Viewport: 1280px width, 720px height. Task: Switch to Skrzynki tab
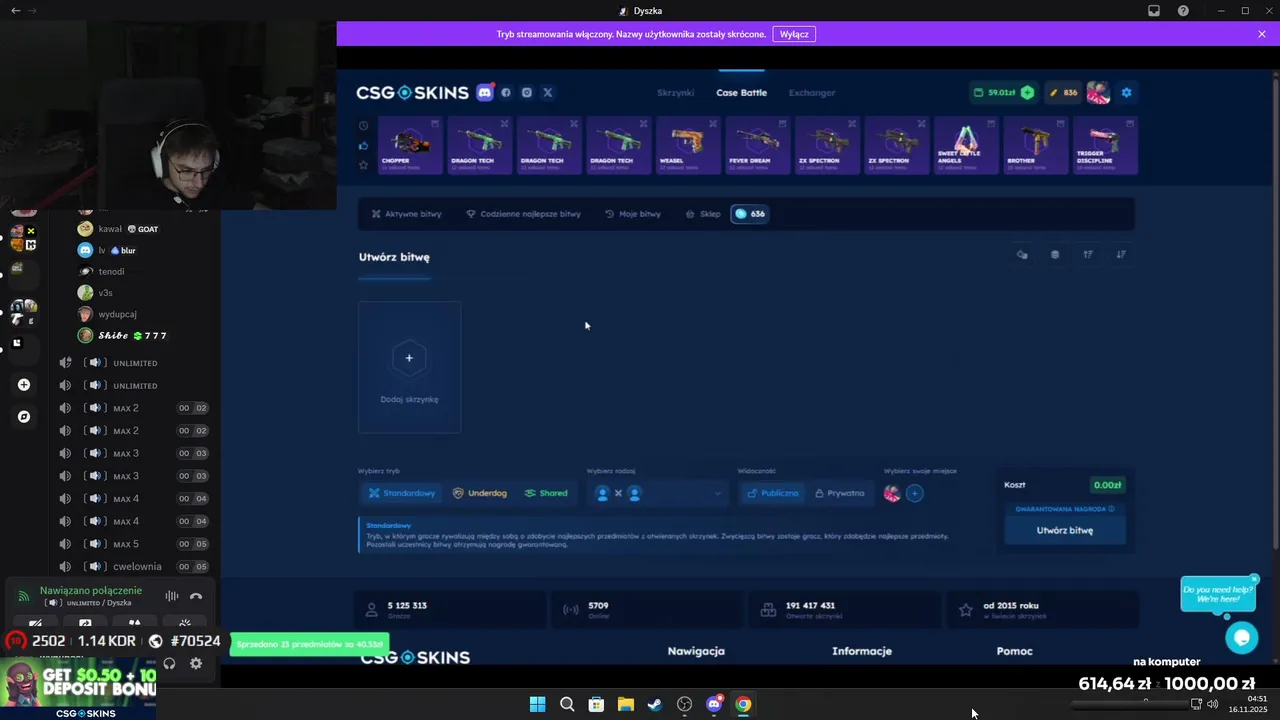click(675, 93)
